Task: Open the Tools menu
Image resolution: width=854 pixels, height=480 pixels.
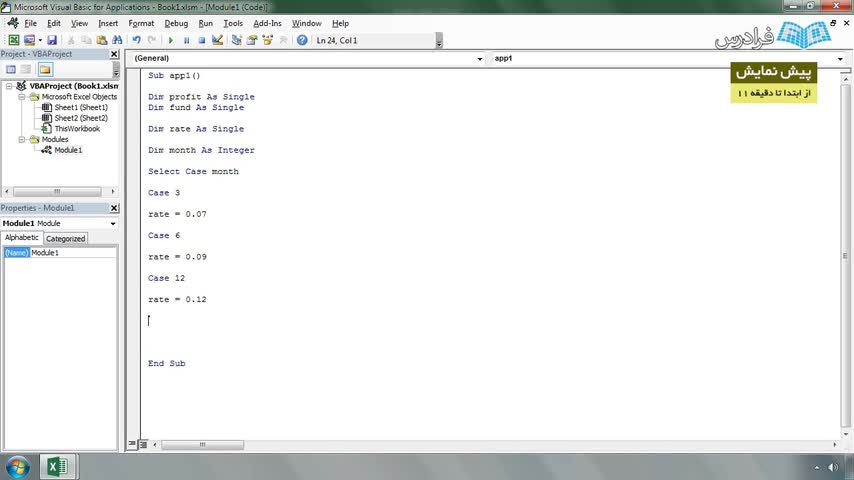Action: click(233, 23)
